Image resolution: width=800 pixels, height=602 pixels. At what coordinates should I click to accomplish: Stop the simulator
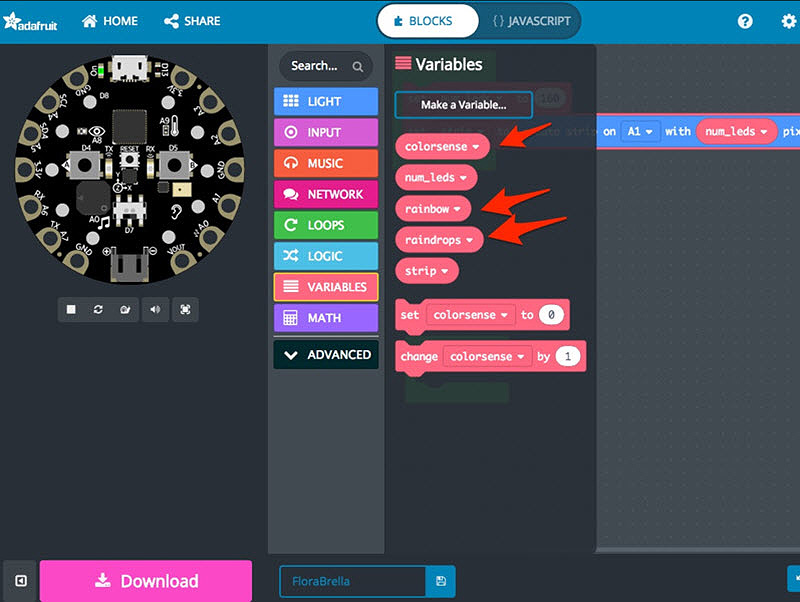pos(71,310)
